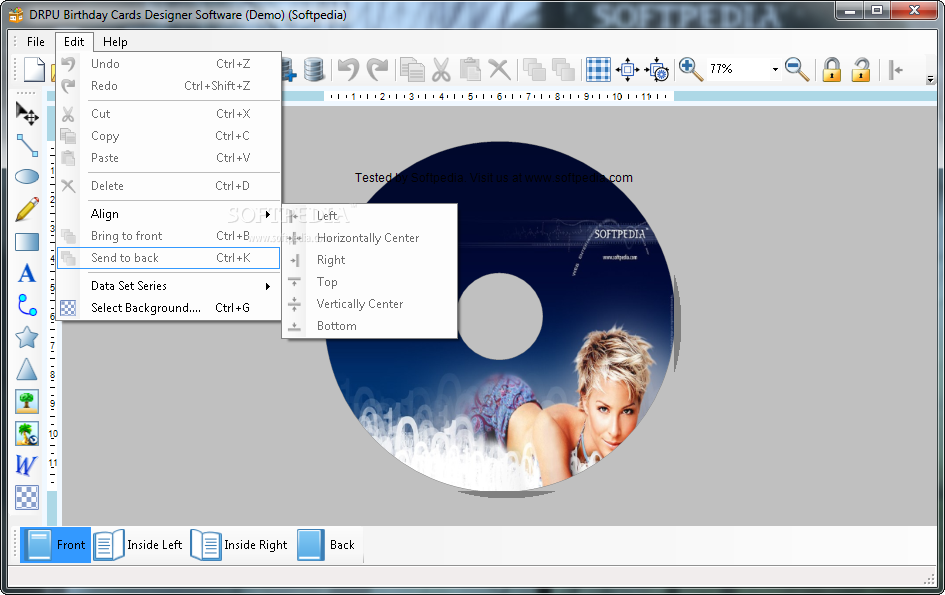
Task: Choose Right in the Align submenu
Action: 369,260
